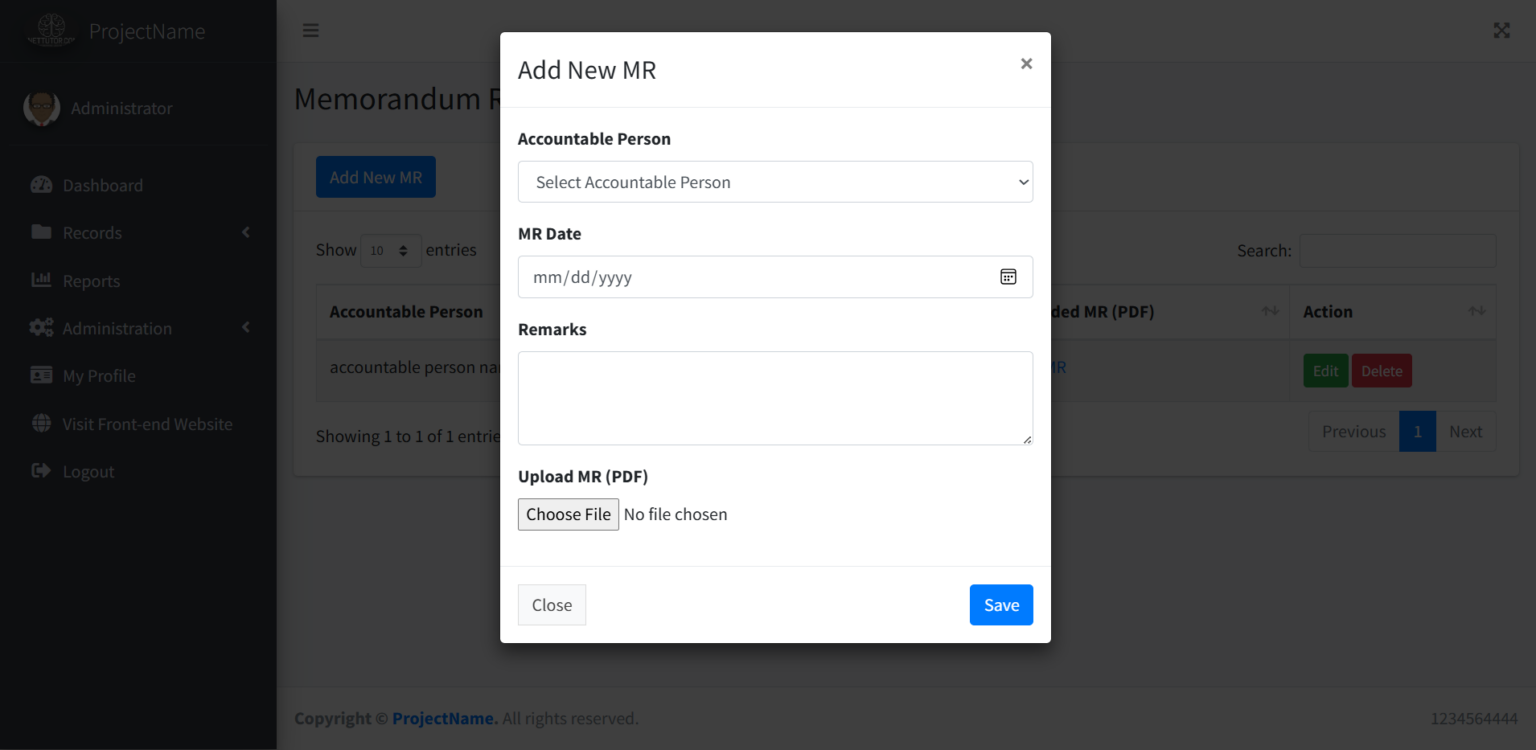Visit Front-end Website via its globe icon

tap(40, 423)
